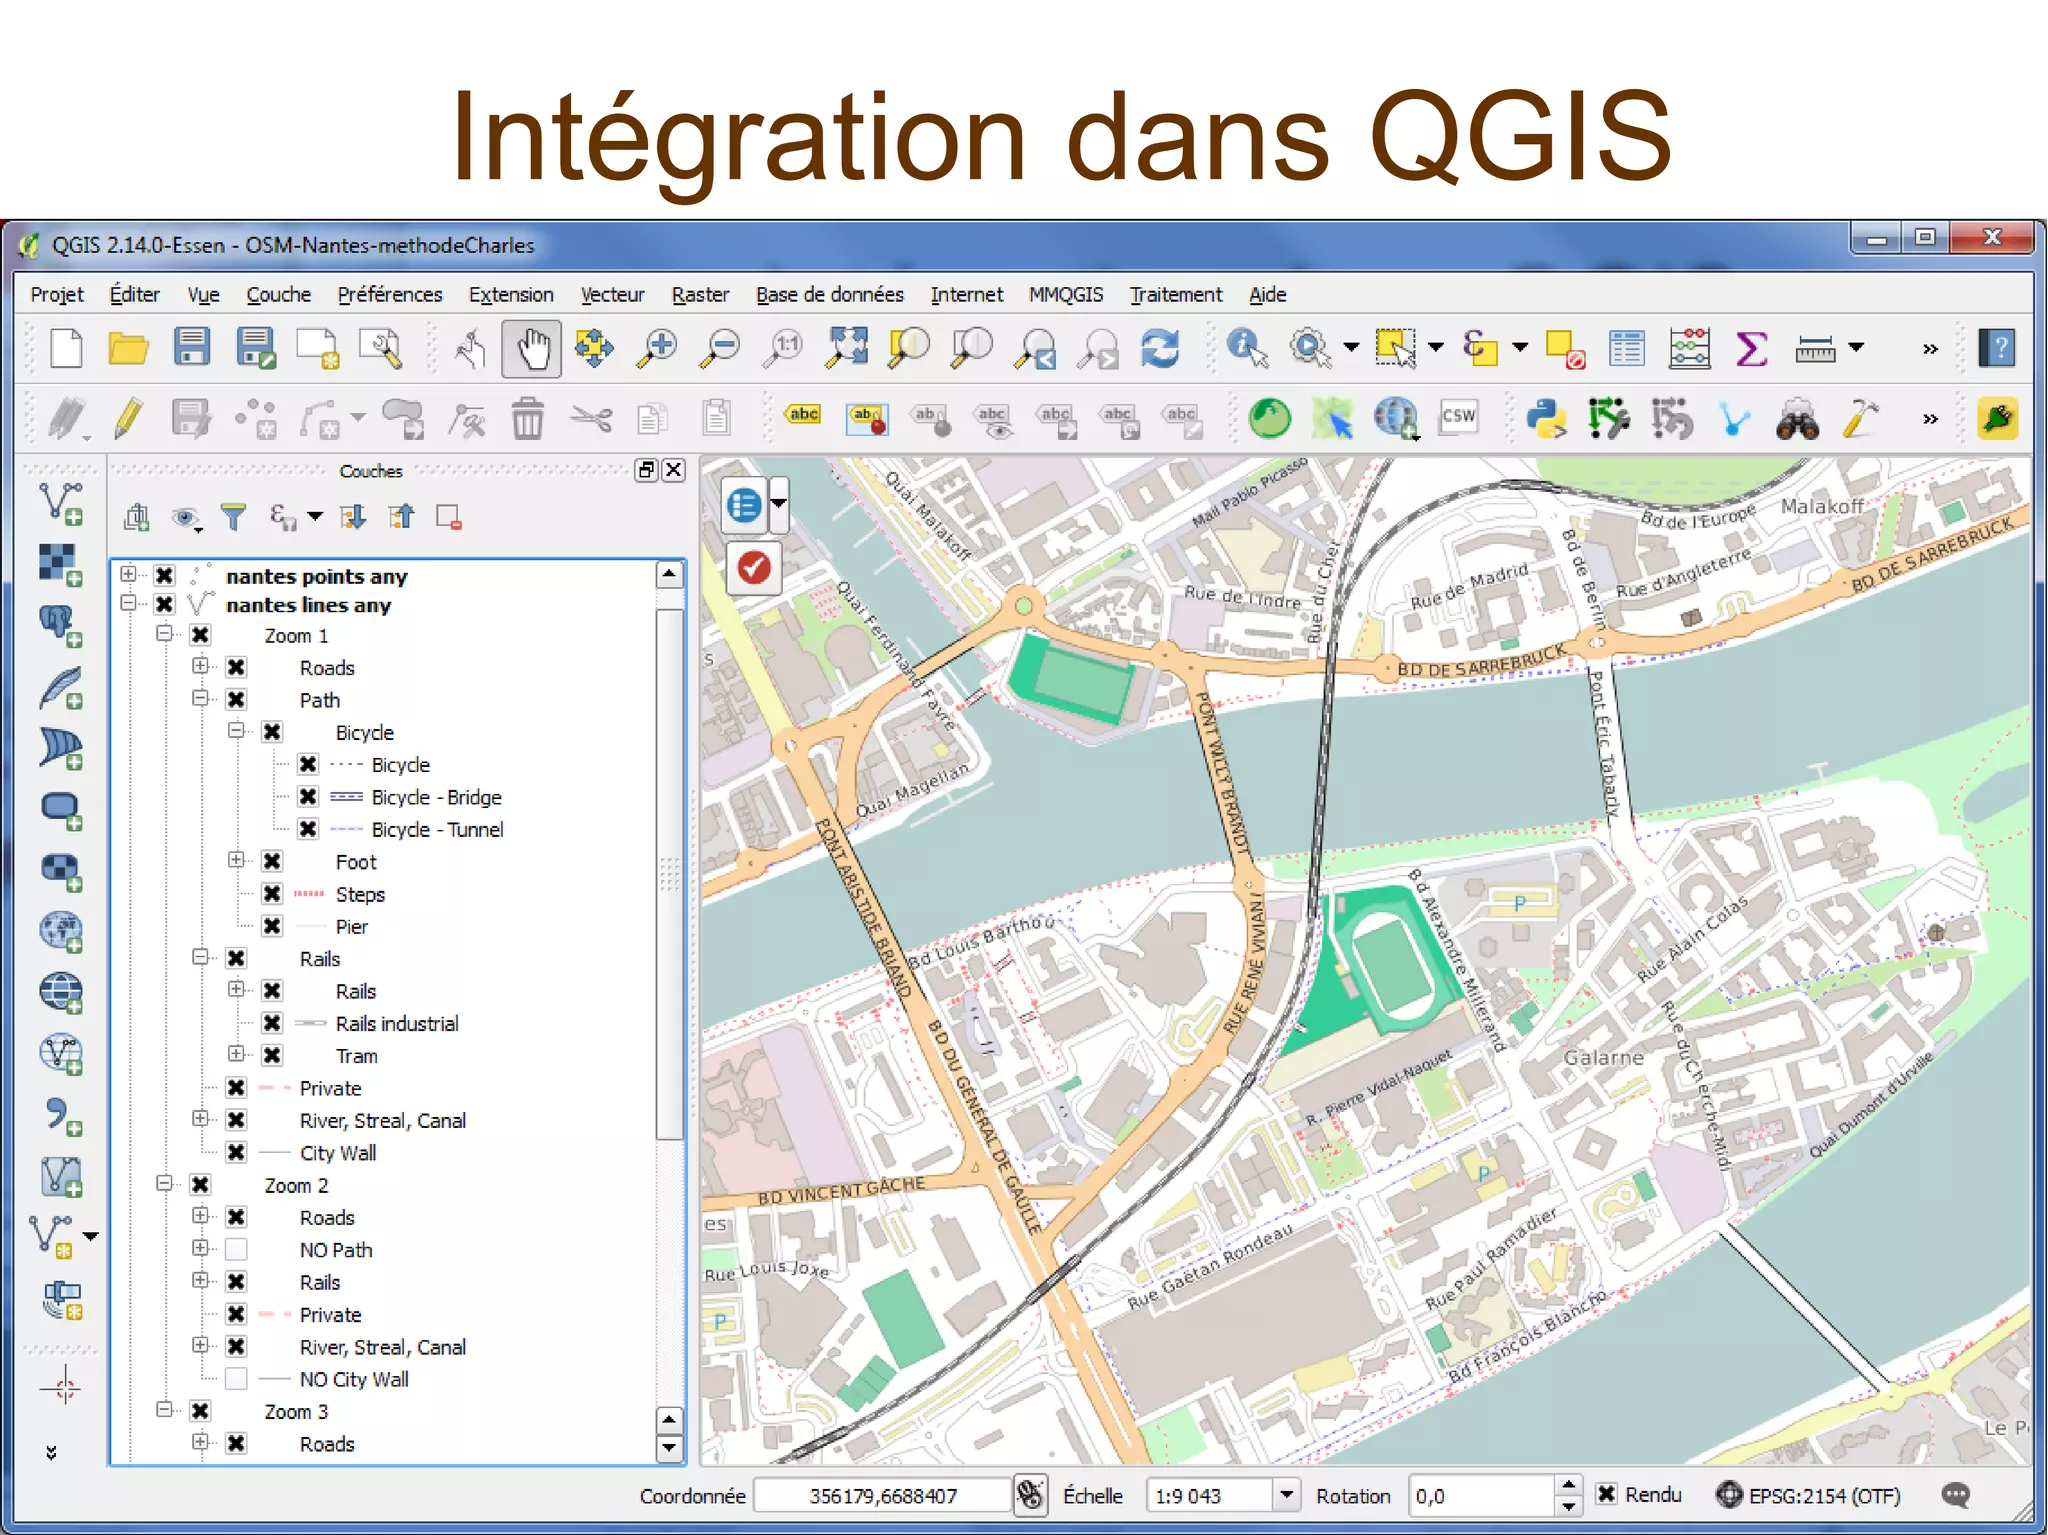The image size is (2048, 1535).
Task: Open the Échelle scale dropdown arrow
Action: 1286,1495
